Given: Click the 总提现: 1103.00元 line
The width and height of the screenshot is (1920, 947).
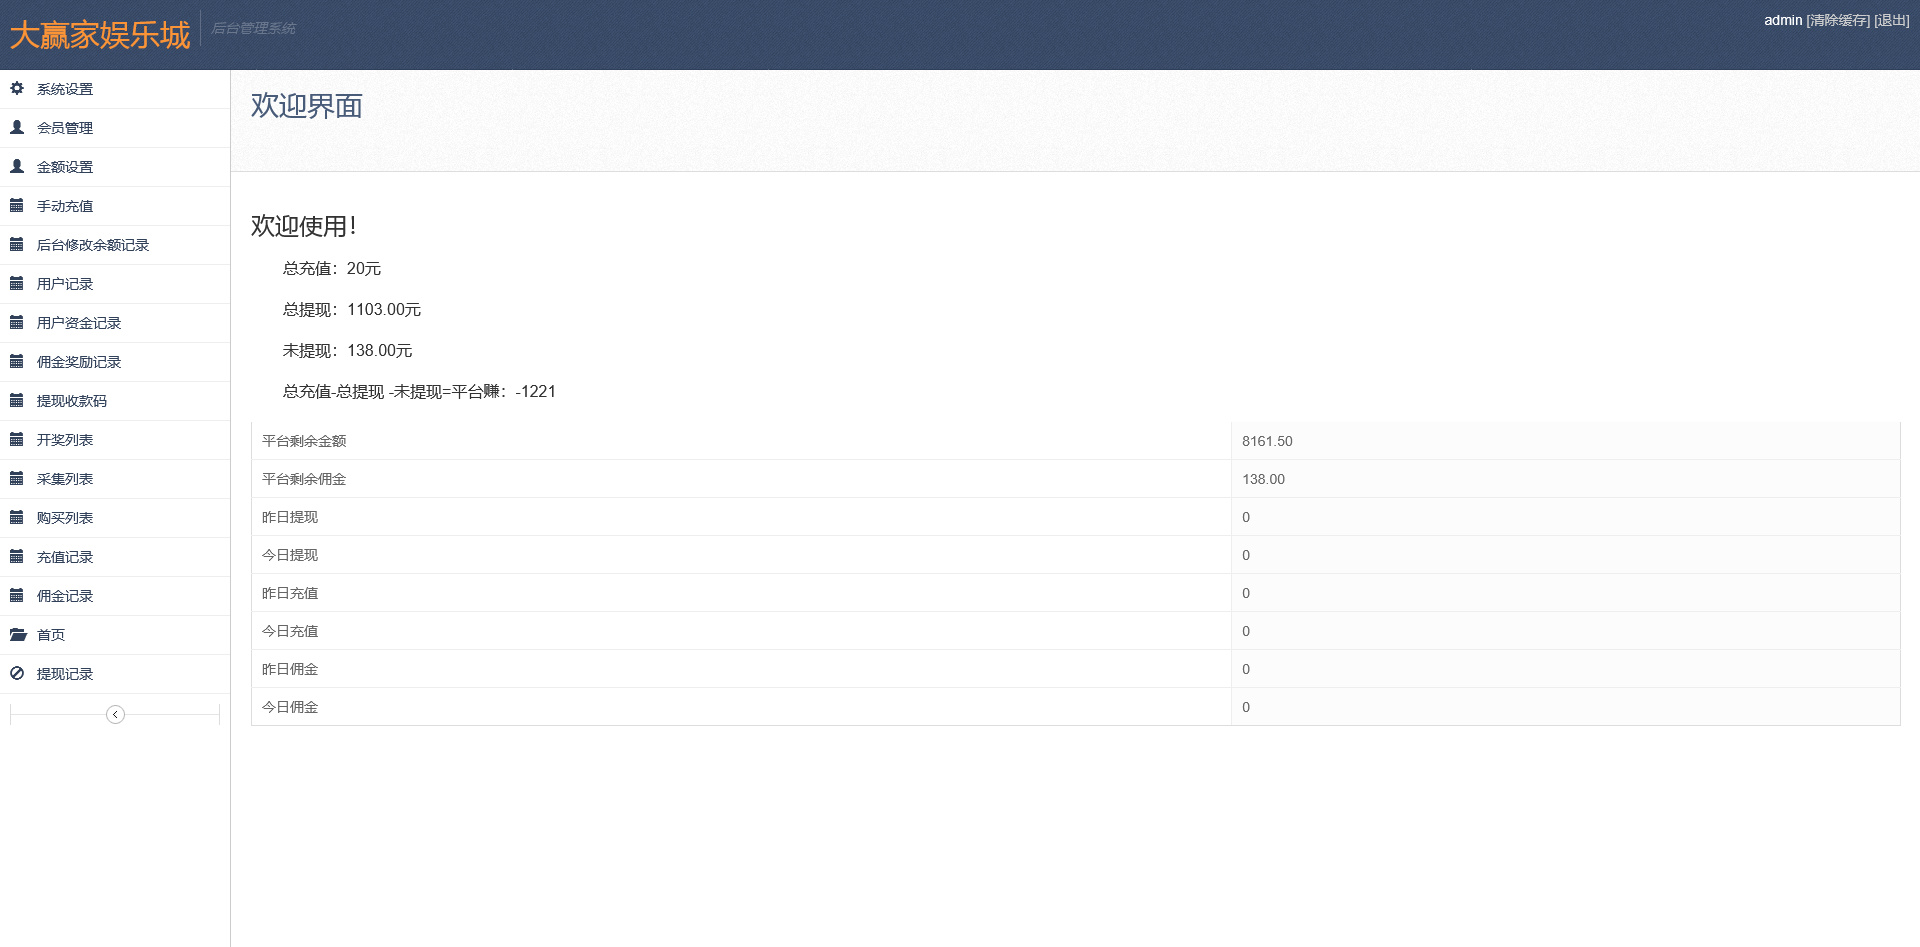Looking at the screenshot, I should (352, 310).
